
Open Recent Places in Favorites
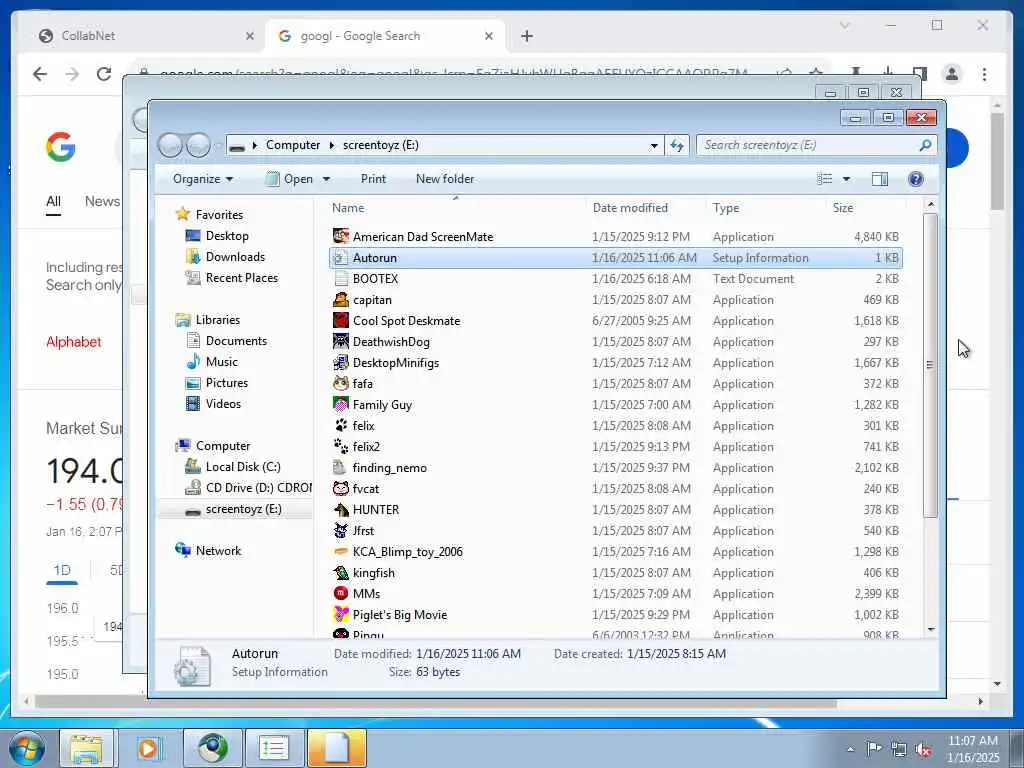(x=242, y=278)
